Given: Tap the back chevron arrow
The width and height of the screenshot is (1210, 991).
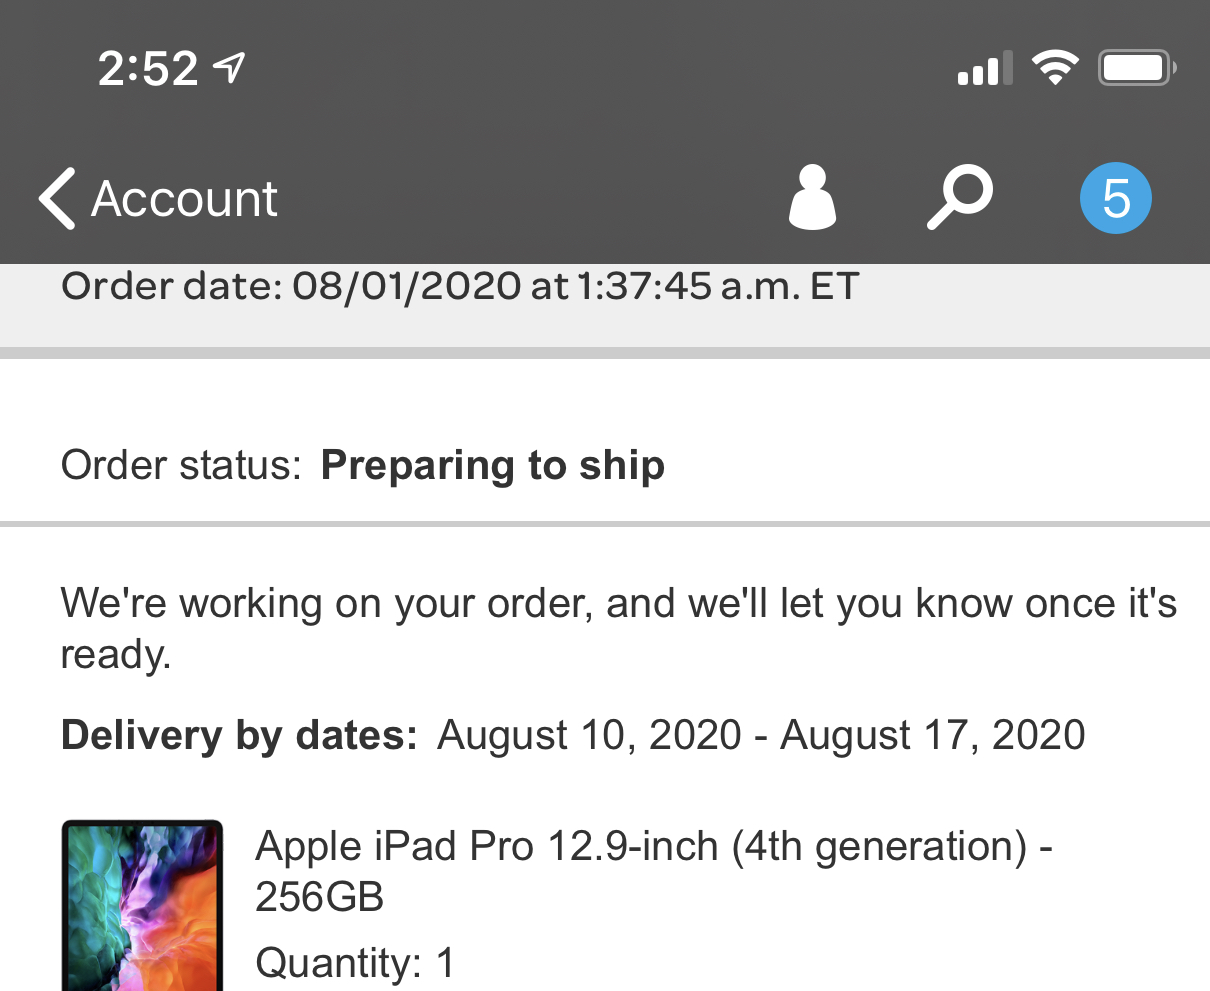Looking at the screenshot, I should 57,198.
